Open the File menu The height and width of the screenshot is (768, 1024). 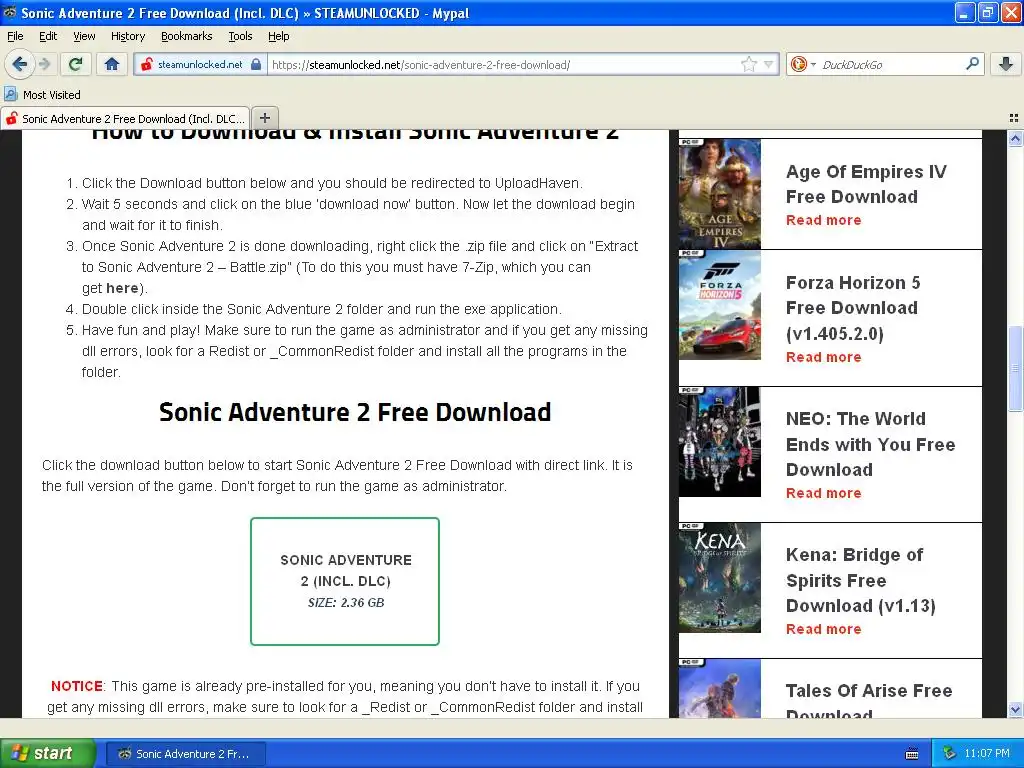[x=15, y=37]
